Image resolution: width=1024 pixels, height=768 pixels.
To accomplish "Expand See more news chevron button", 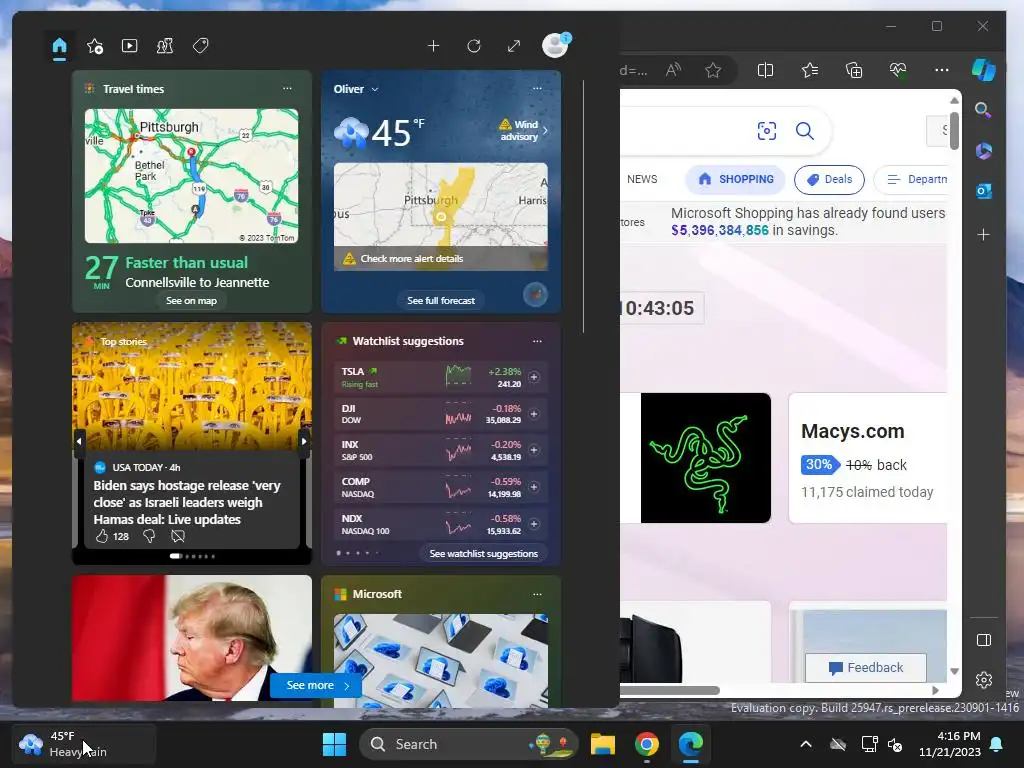I will coord(315,685).
